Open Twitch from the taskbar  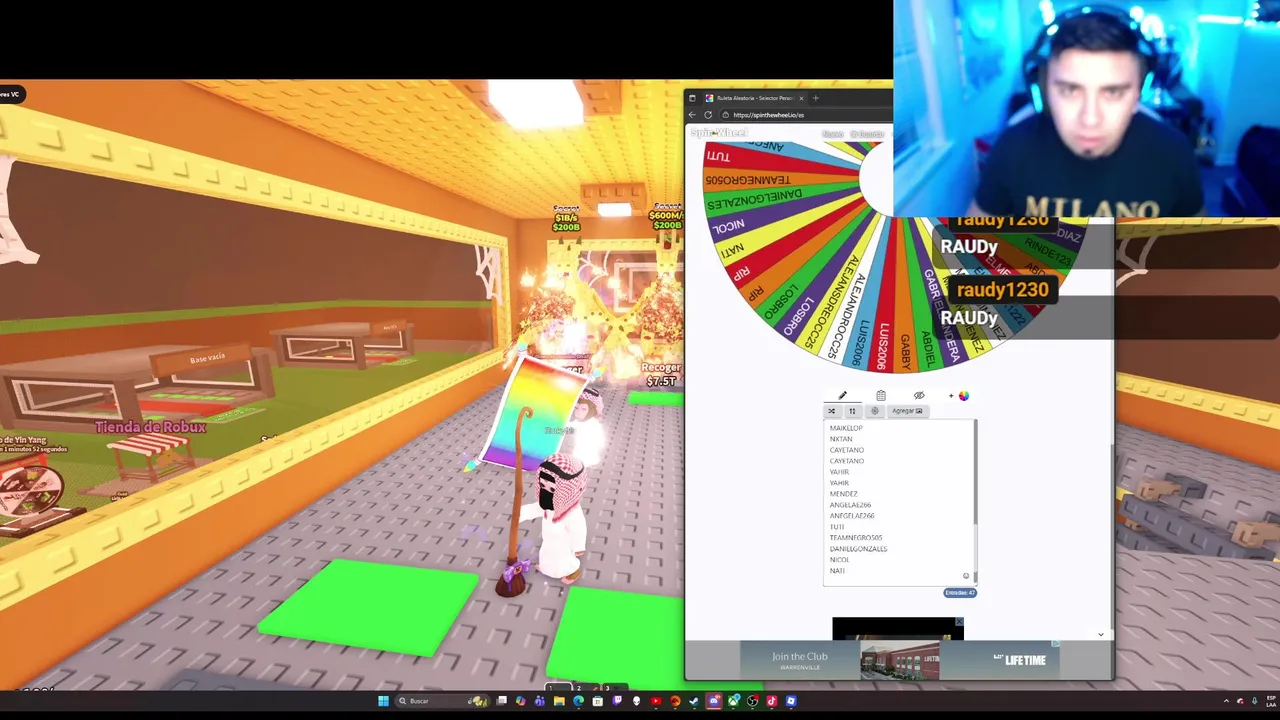pyautogui.click(x=617, y=701)
